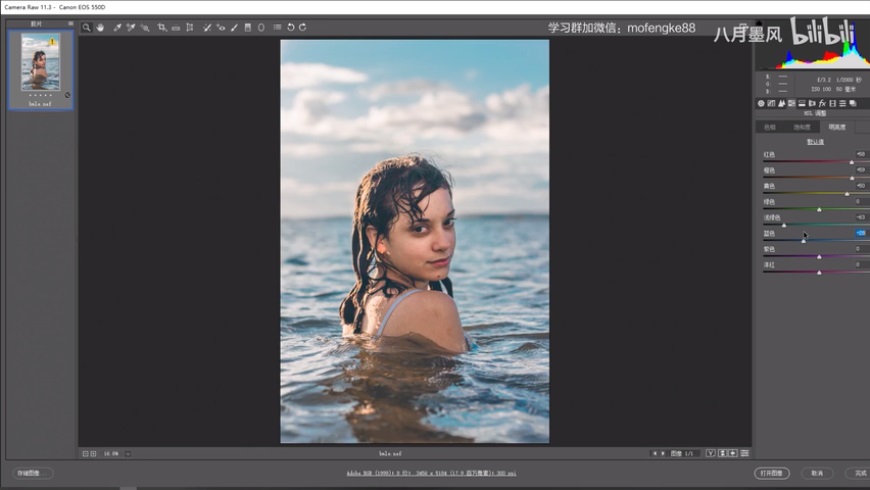Switch to the 明亮度 (Luminance) tab

pyautogui.click(x=837, y=127)
